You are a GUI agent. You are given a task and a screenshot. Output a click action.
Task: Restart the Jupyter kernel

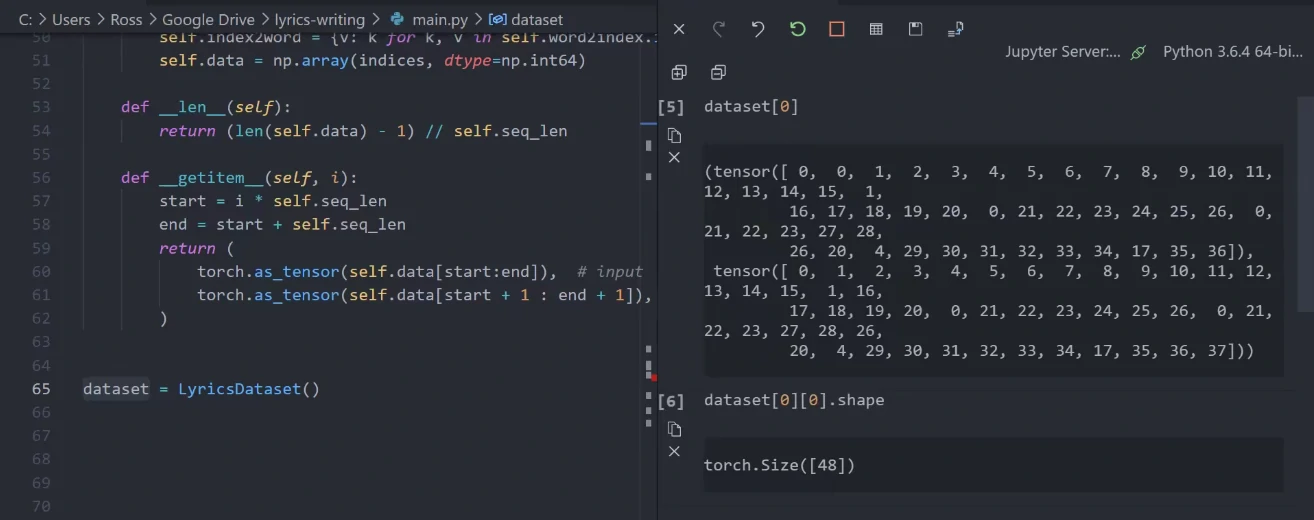[797, 30]
